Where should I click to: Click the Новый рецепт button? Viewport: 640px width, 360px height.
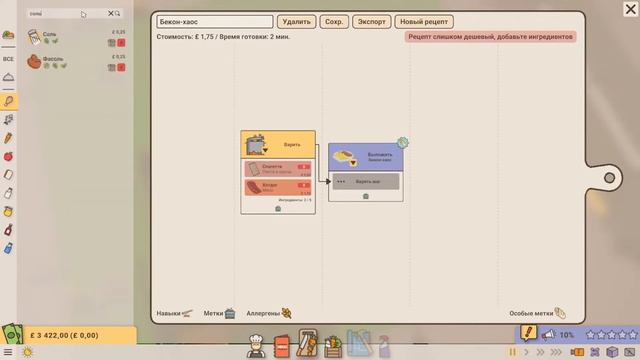(424, 22)
